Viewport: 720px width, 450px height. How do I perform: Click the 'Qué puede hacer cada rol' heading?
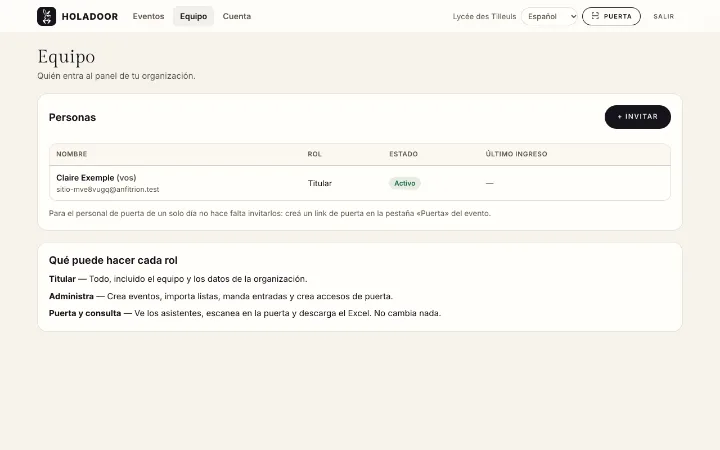click(113, 260)
